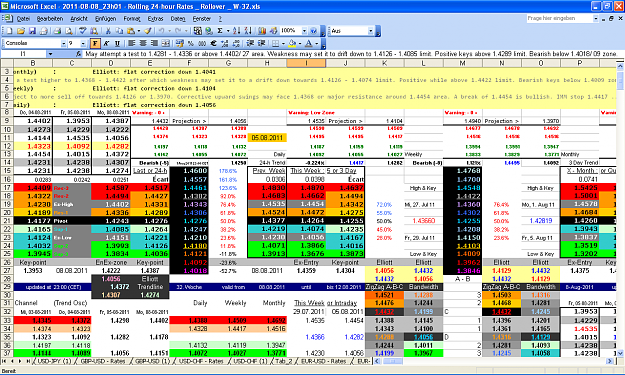Increase cell indent
Viewport: 625px width, 375px height.
261,43
